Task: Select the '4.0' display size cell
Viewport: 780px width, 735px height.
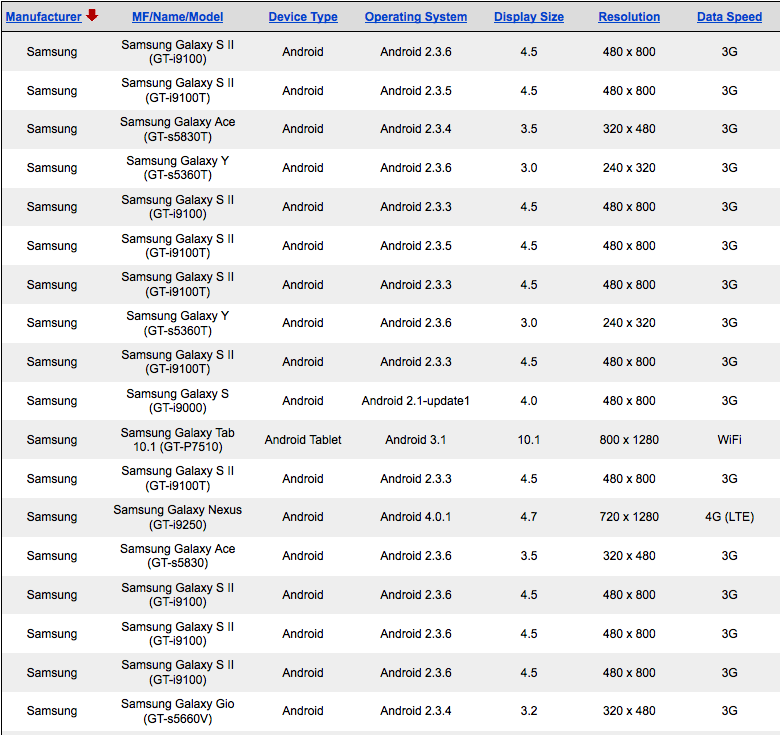Action: (529, 401)
